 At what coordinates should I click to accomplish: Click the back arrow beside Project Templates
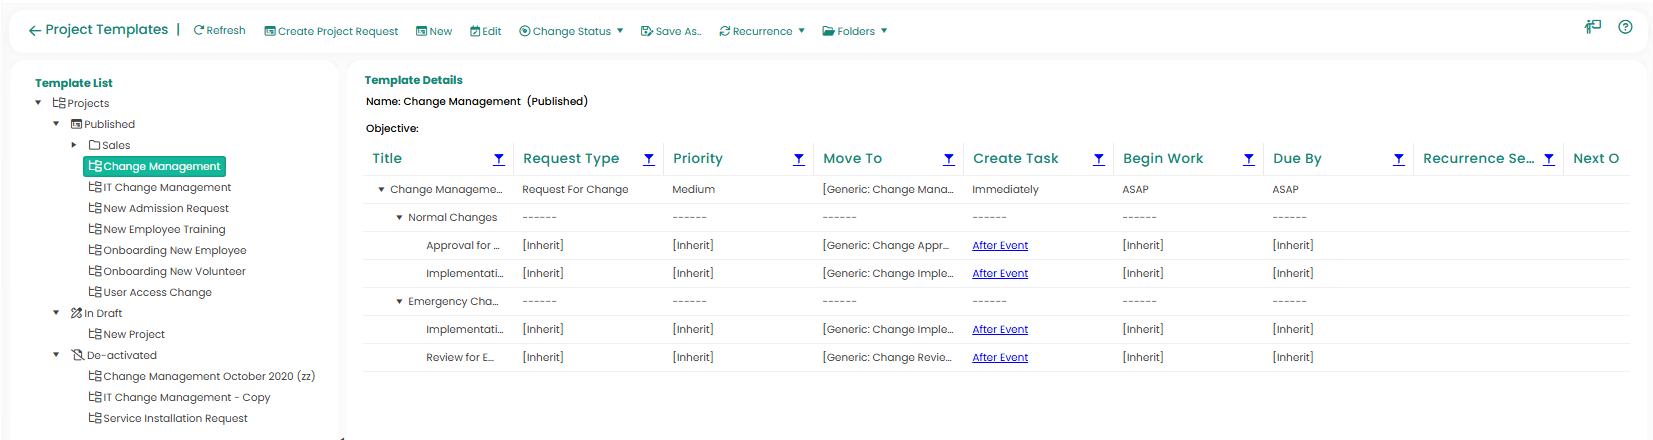[x=35, y=31]
